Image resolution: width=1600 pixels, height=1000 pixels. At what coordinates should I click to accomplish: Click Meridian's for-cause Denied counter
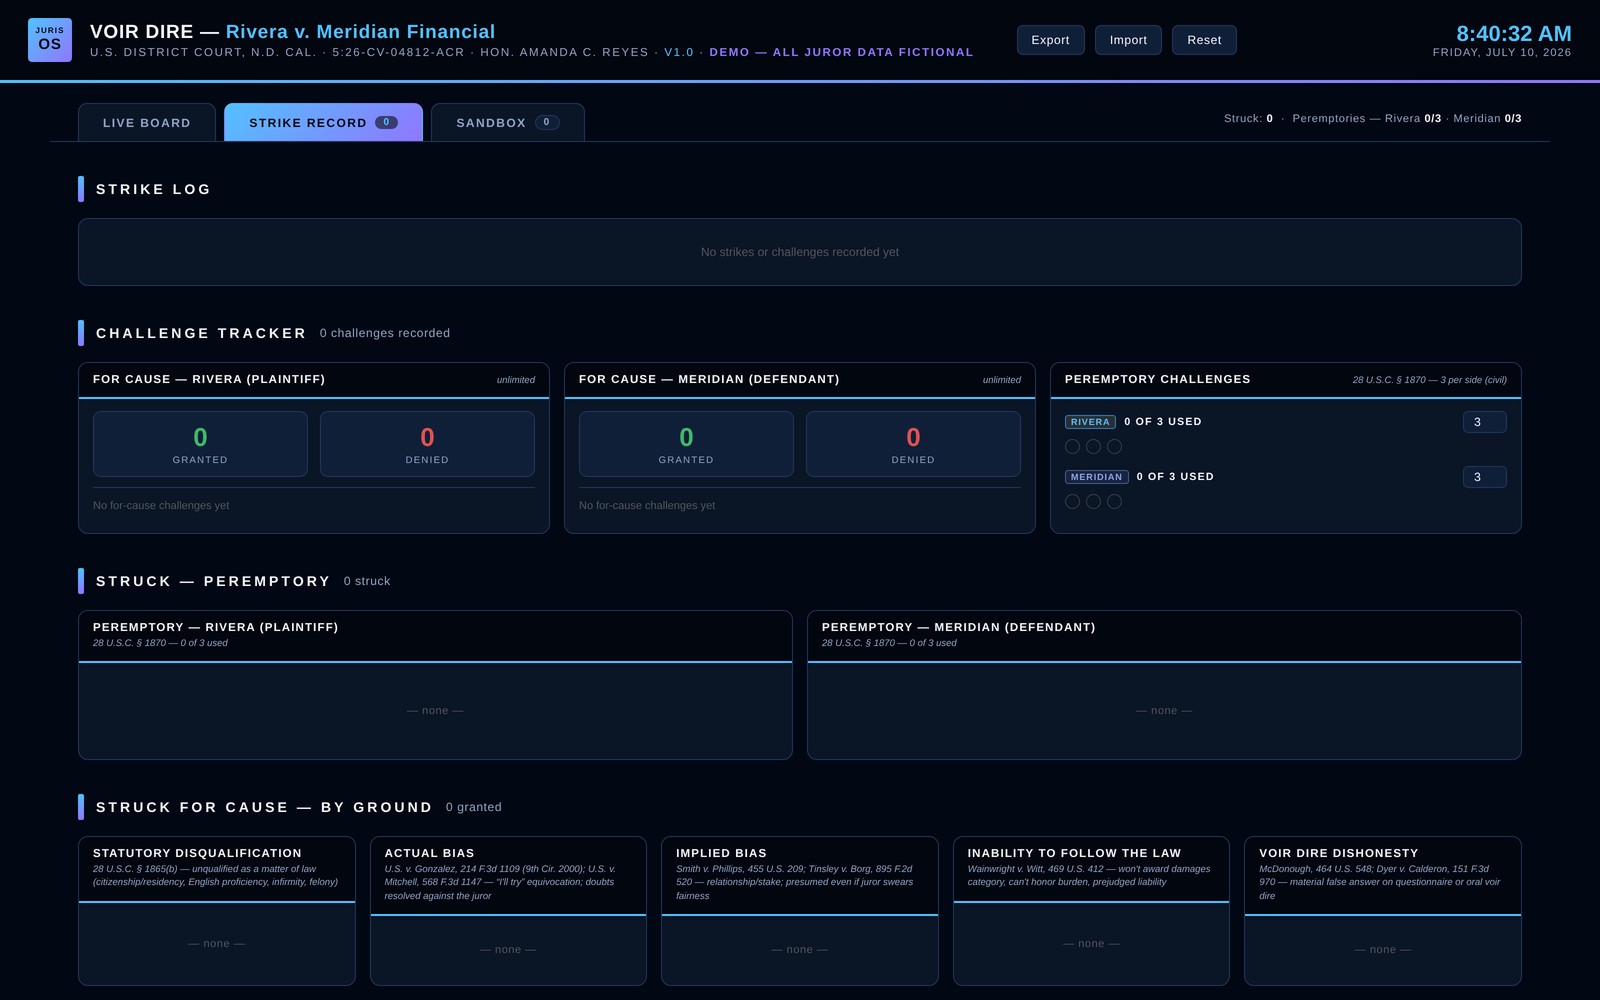point(913,444)
